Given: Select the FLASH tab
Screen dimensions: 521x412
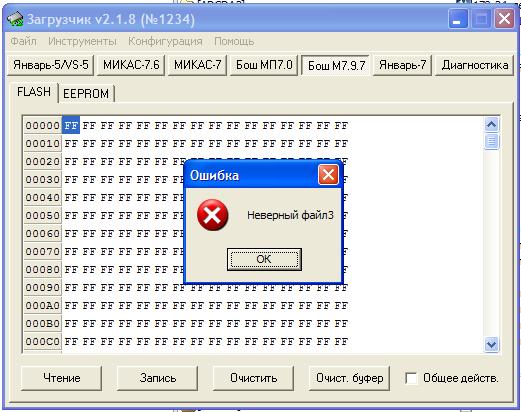Looking at the screenshot, I should pos(34,92).
